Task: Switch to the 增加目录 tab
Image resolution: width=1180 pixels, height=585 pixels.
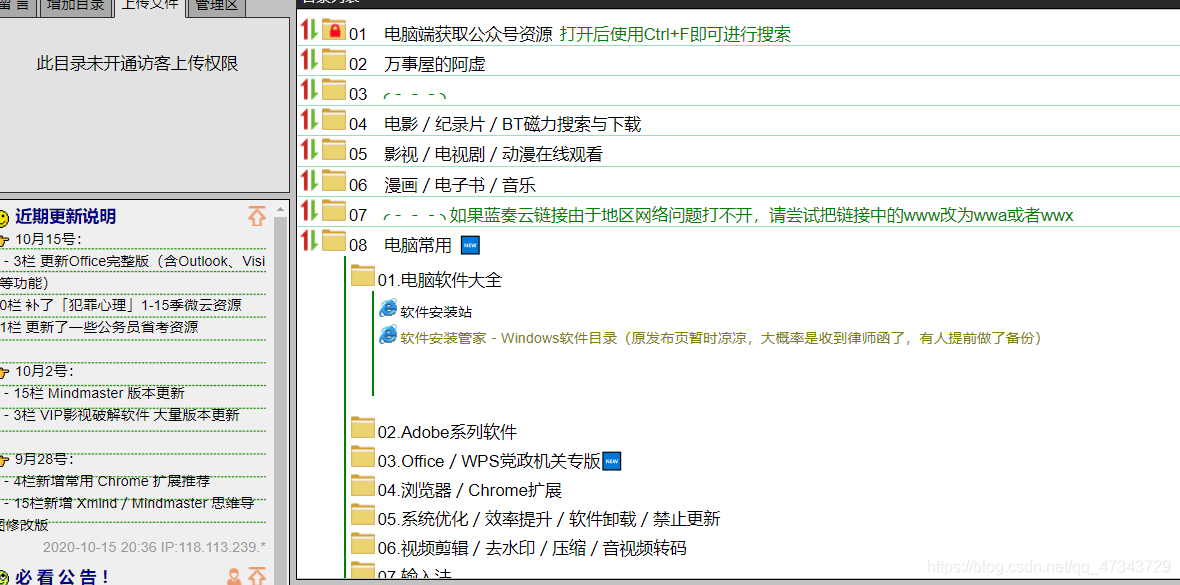Action: (x=75, y=7)
